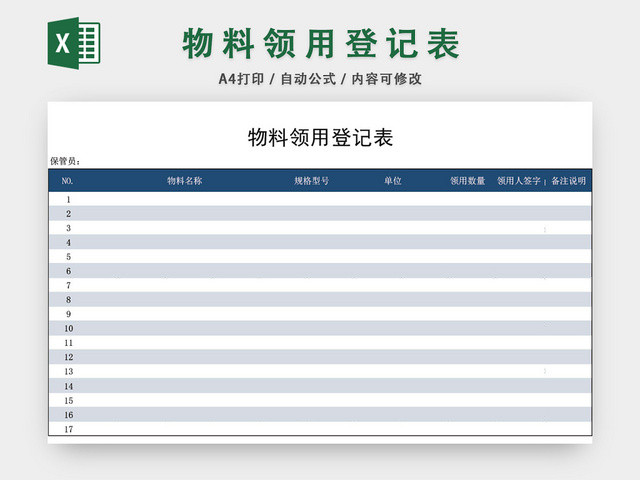The image size is (640, 480).
Task: Click the 规格型号 cell in row 2
Action: coord(311,213)
